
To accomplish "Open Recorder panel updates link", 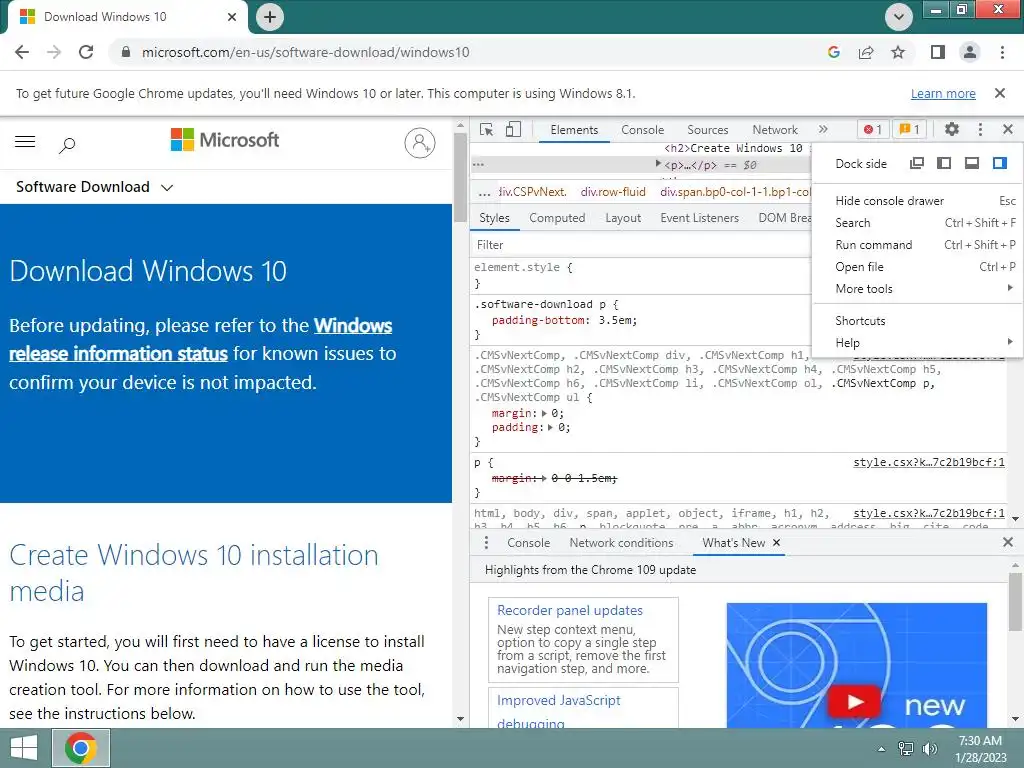I will point(569,610).
